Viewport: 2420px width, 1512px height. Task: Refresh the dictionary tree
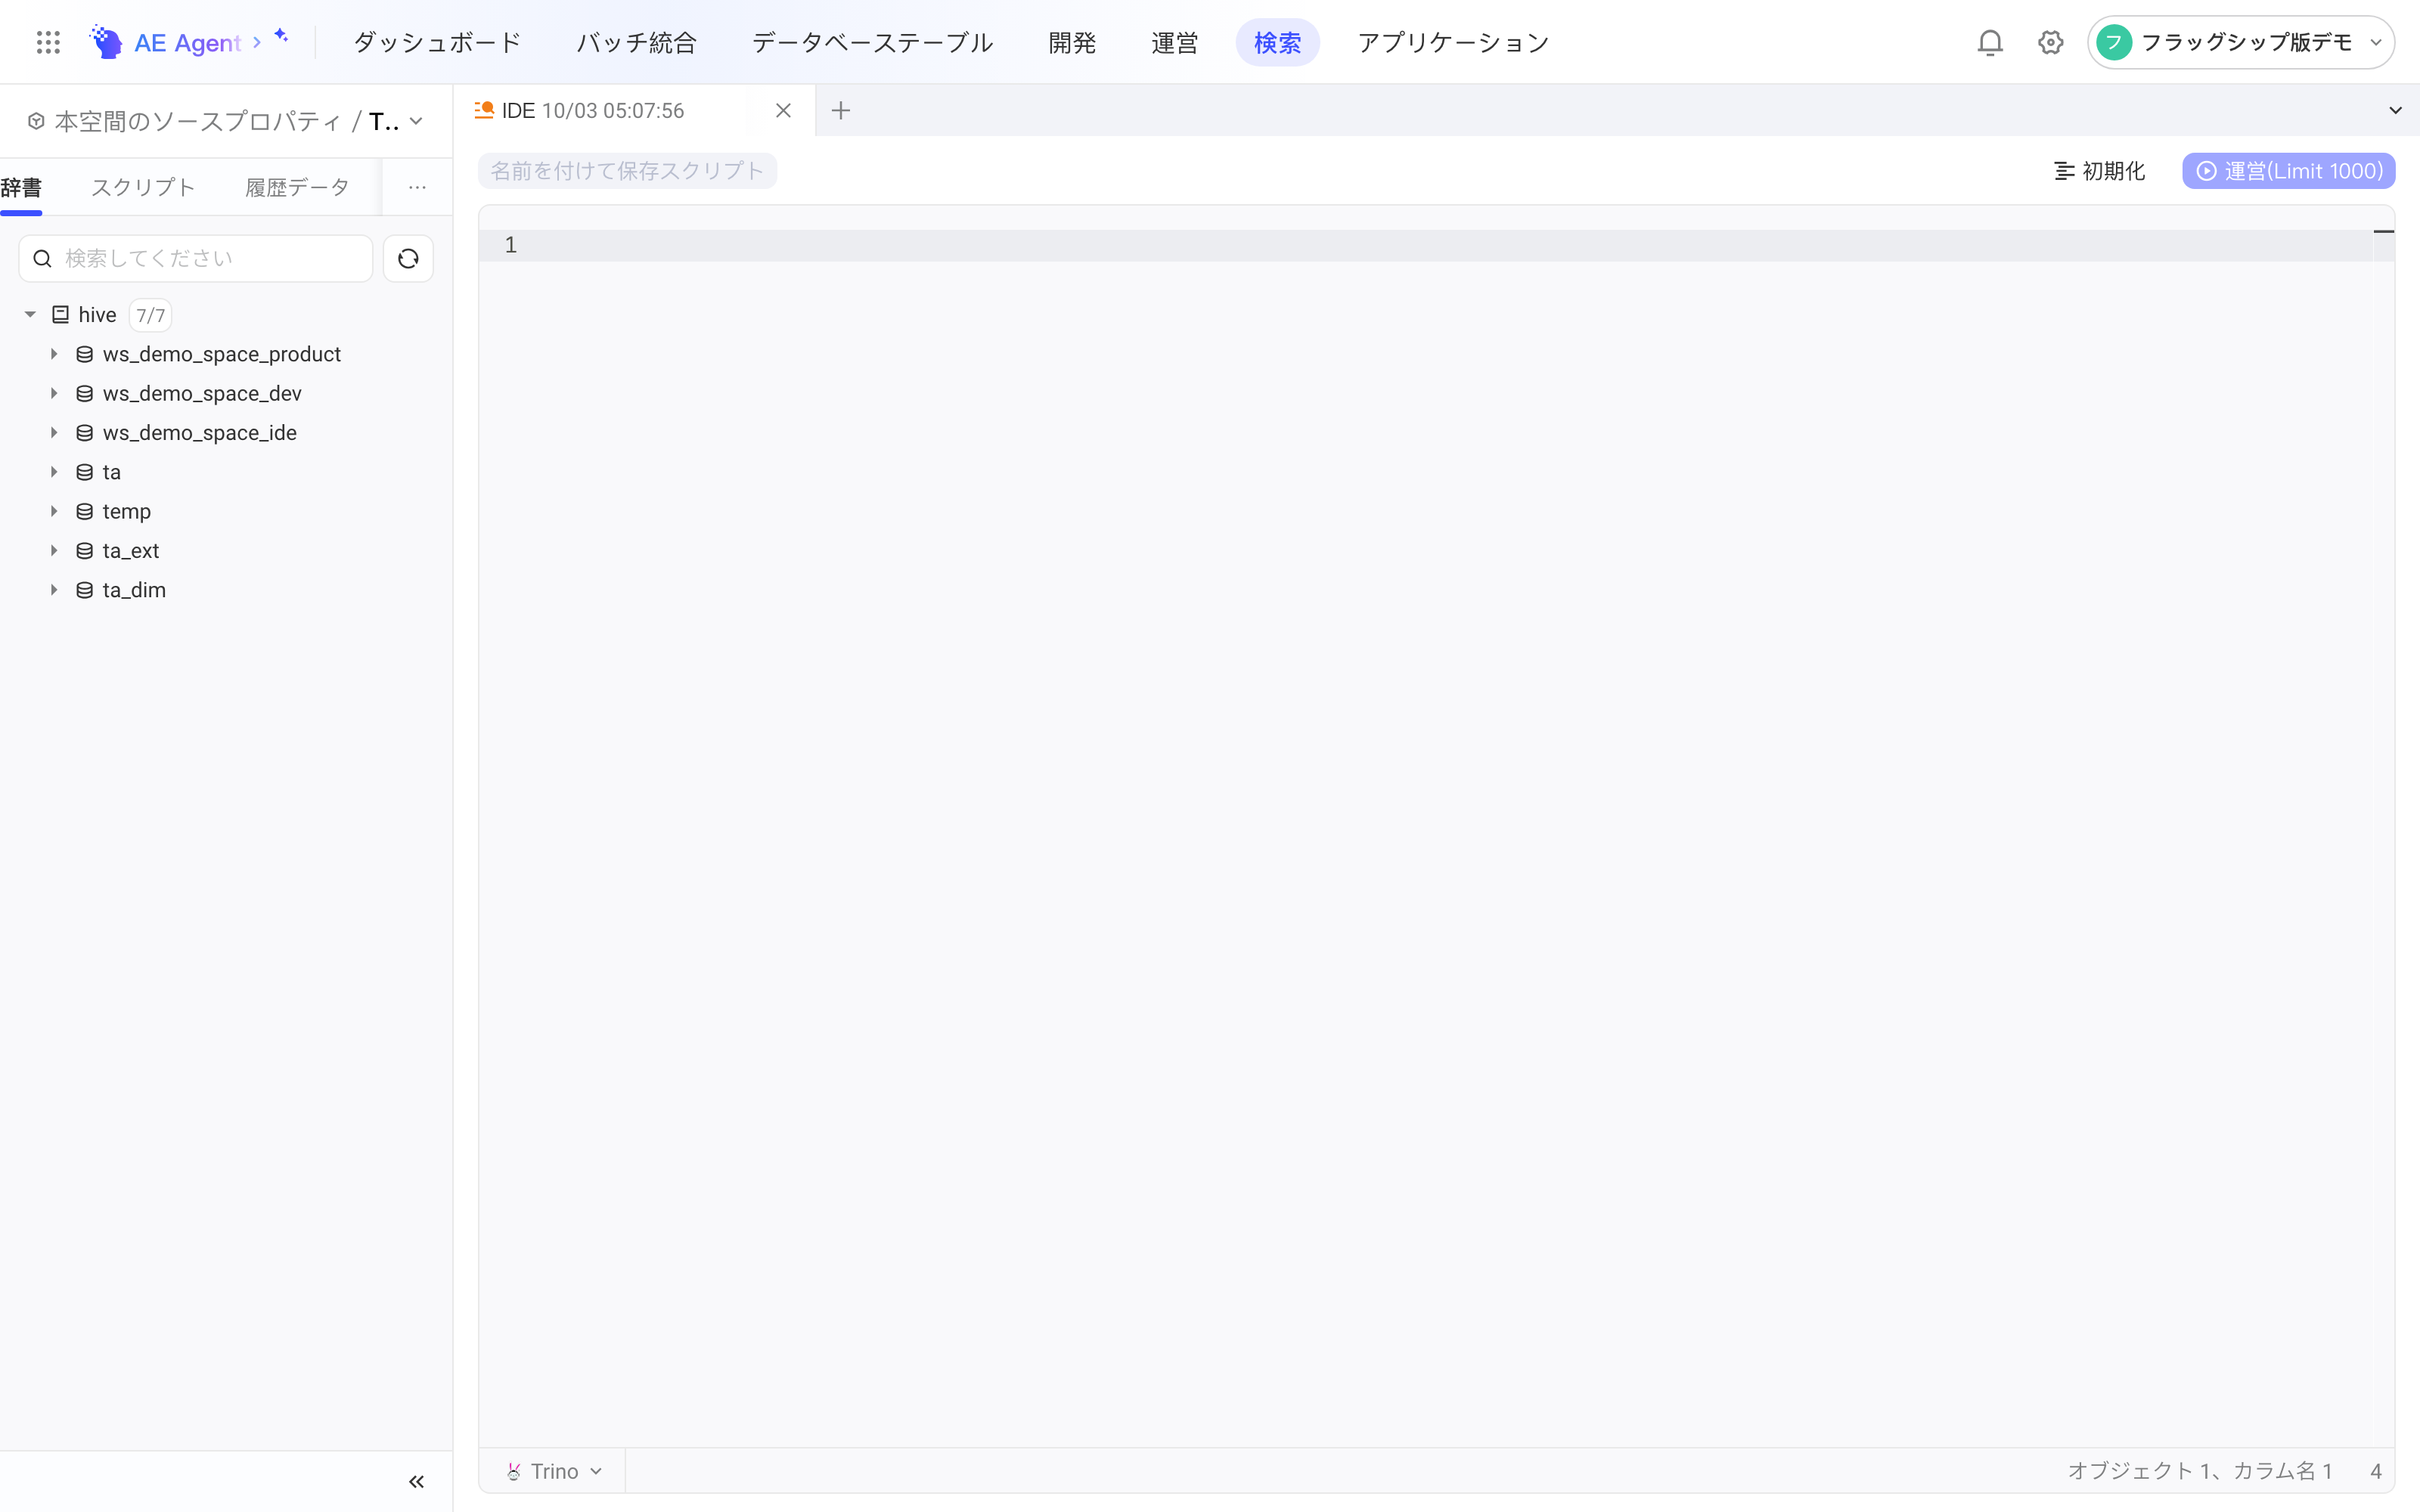pyautogui.click(x=408, y=259)
